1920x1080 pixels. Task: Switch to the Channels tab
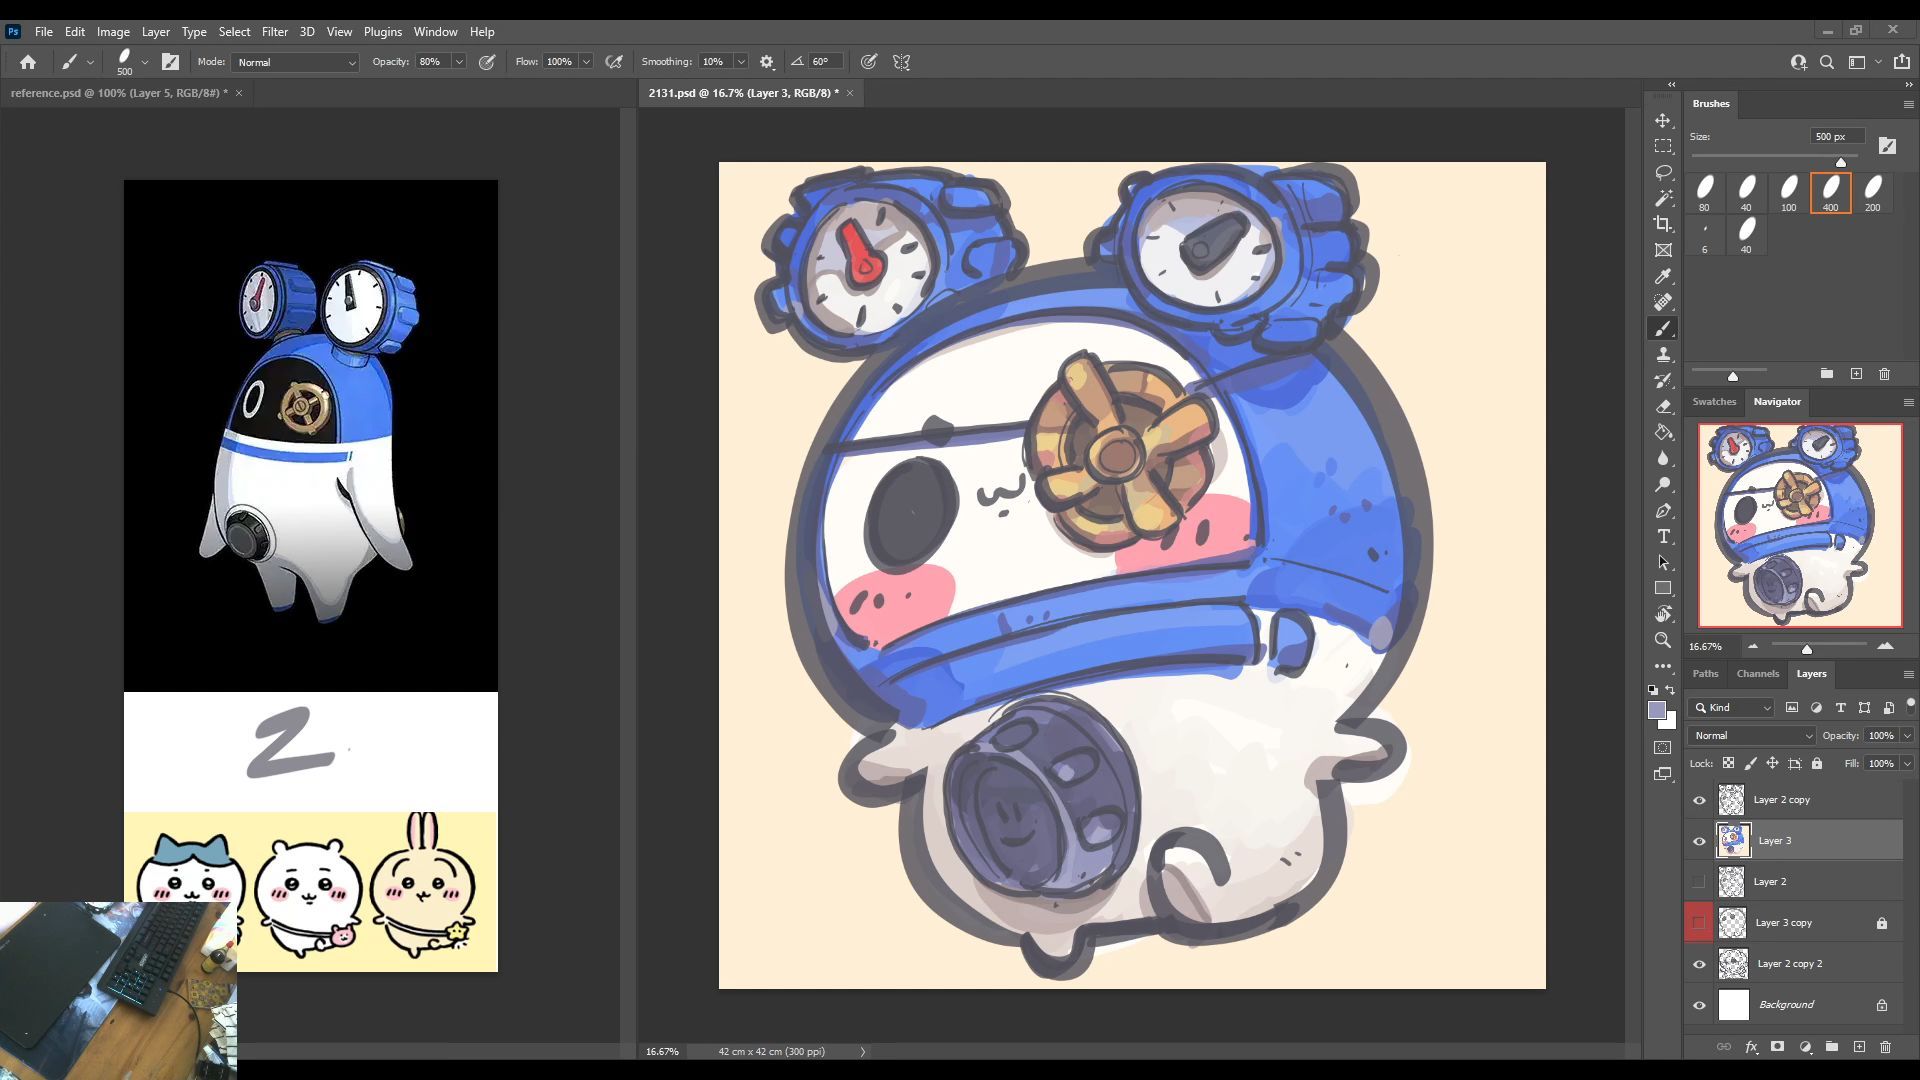tap(1757, 673)
